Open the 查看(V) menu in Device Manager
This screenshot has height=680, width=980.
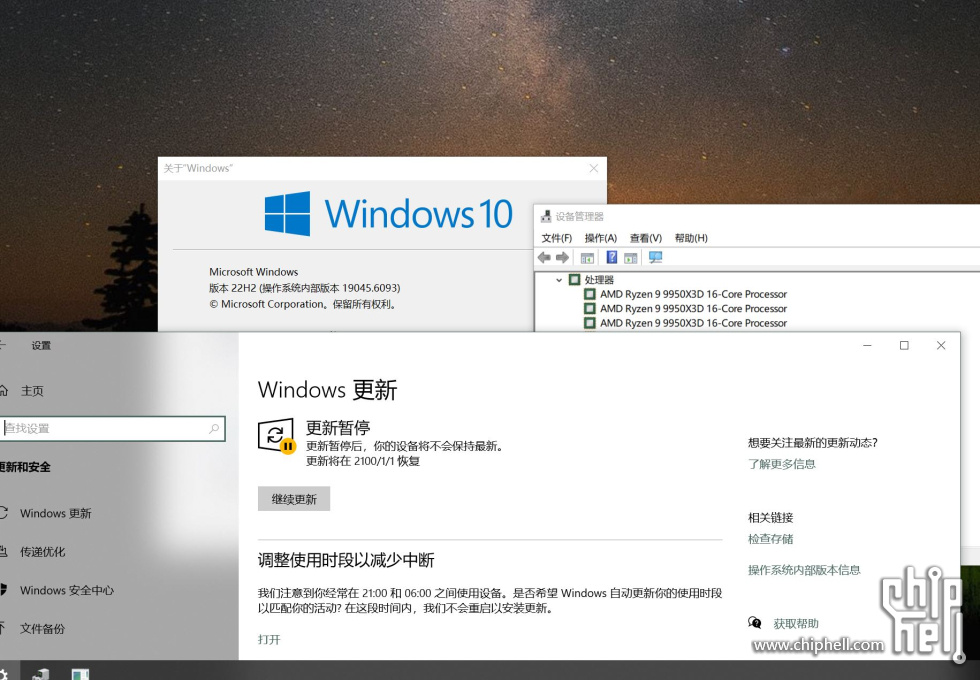point(646,238)
